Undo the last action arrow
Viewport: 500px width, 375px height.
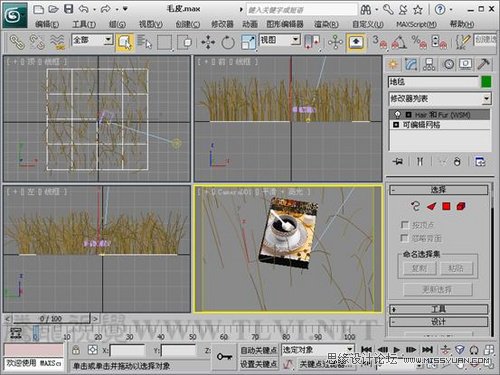[84, 9]
